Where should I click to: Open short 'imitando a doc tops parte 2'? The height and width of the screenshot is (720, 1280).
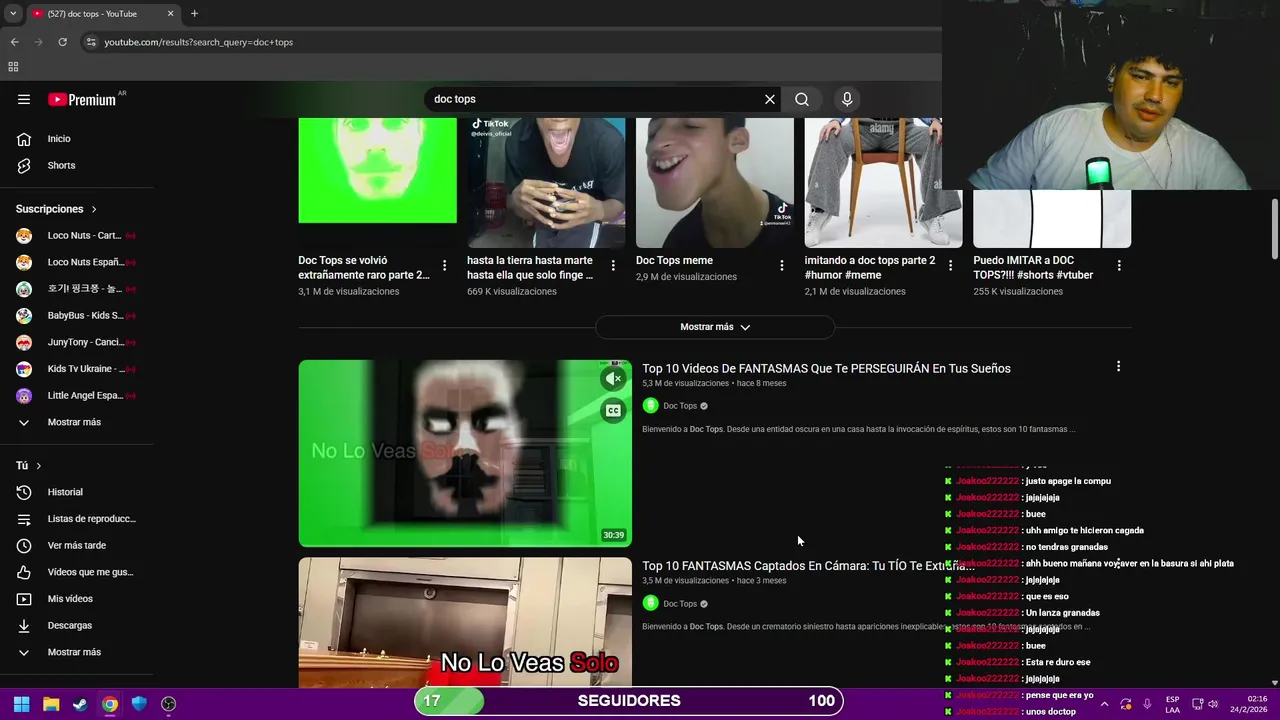tap(870, 267)
